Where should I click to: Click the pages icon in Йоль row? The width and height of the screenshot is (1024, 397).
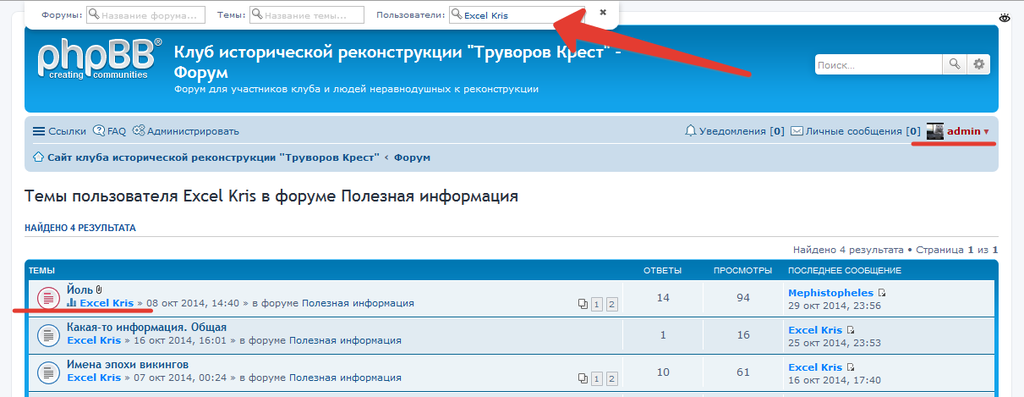coord(583,304)
